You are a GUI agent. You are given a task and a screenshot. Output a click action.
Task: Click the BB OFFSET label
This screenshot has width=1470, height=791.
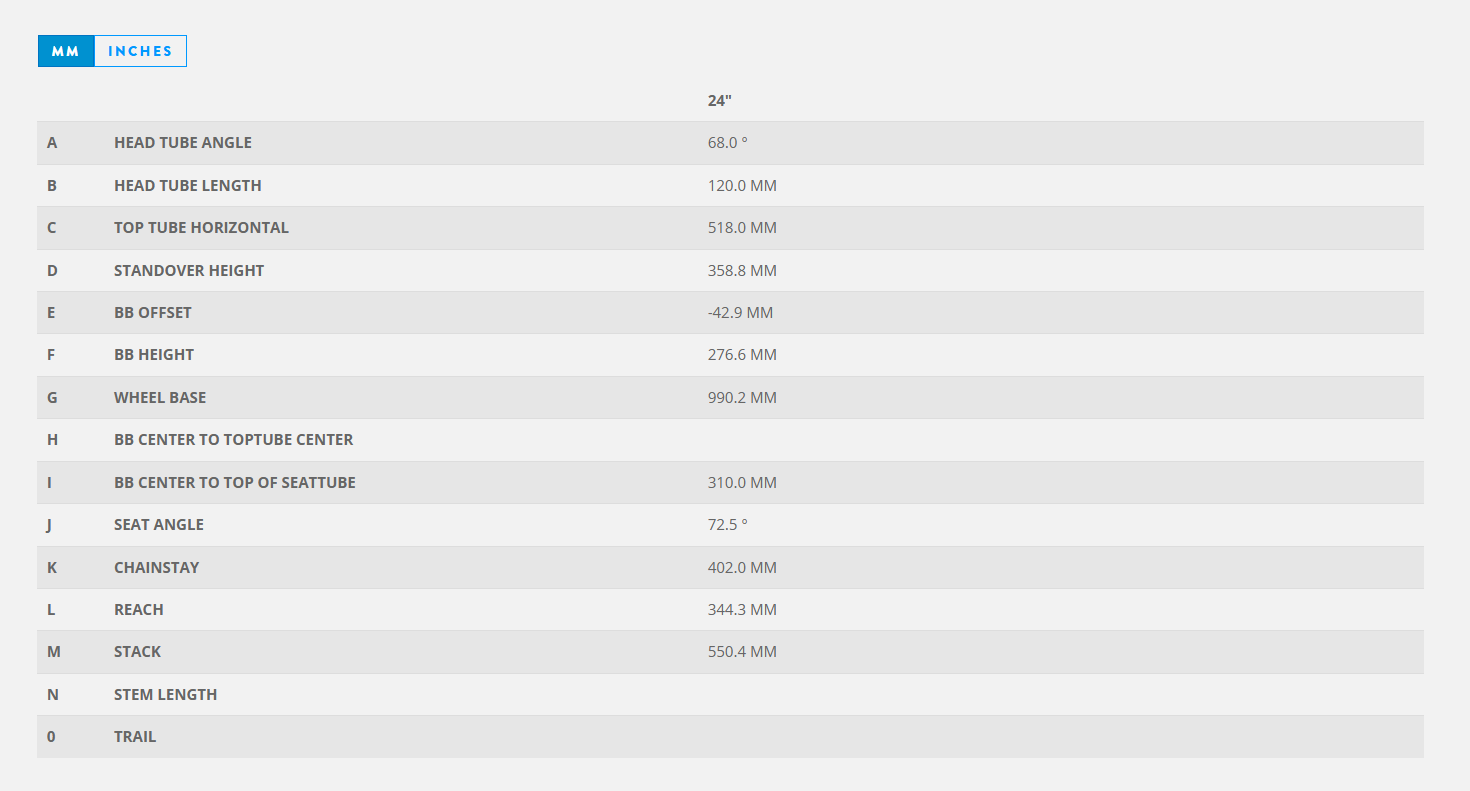tap(153, 313)
